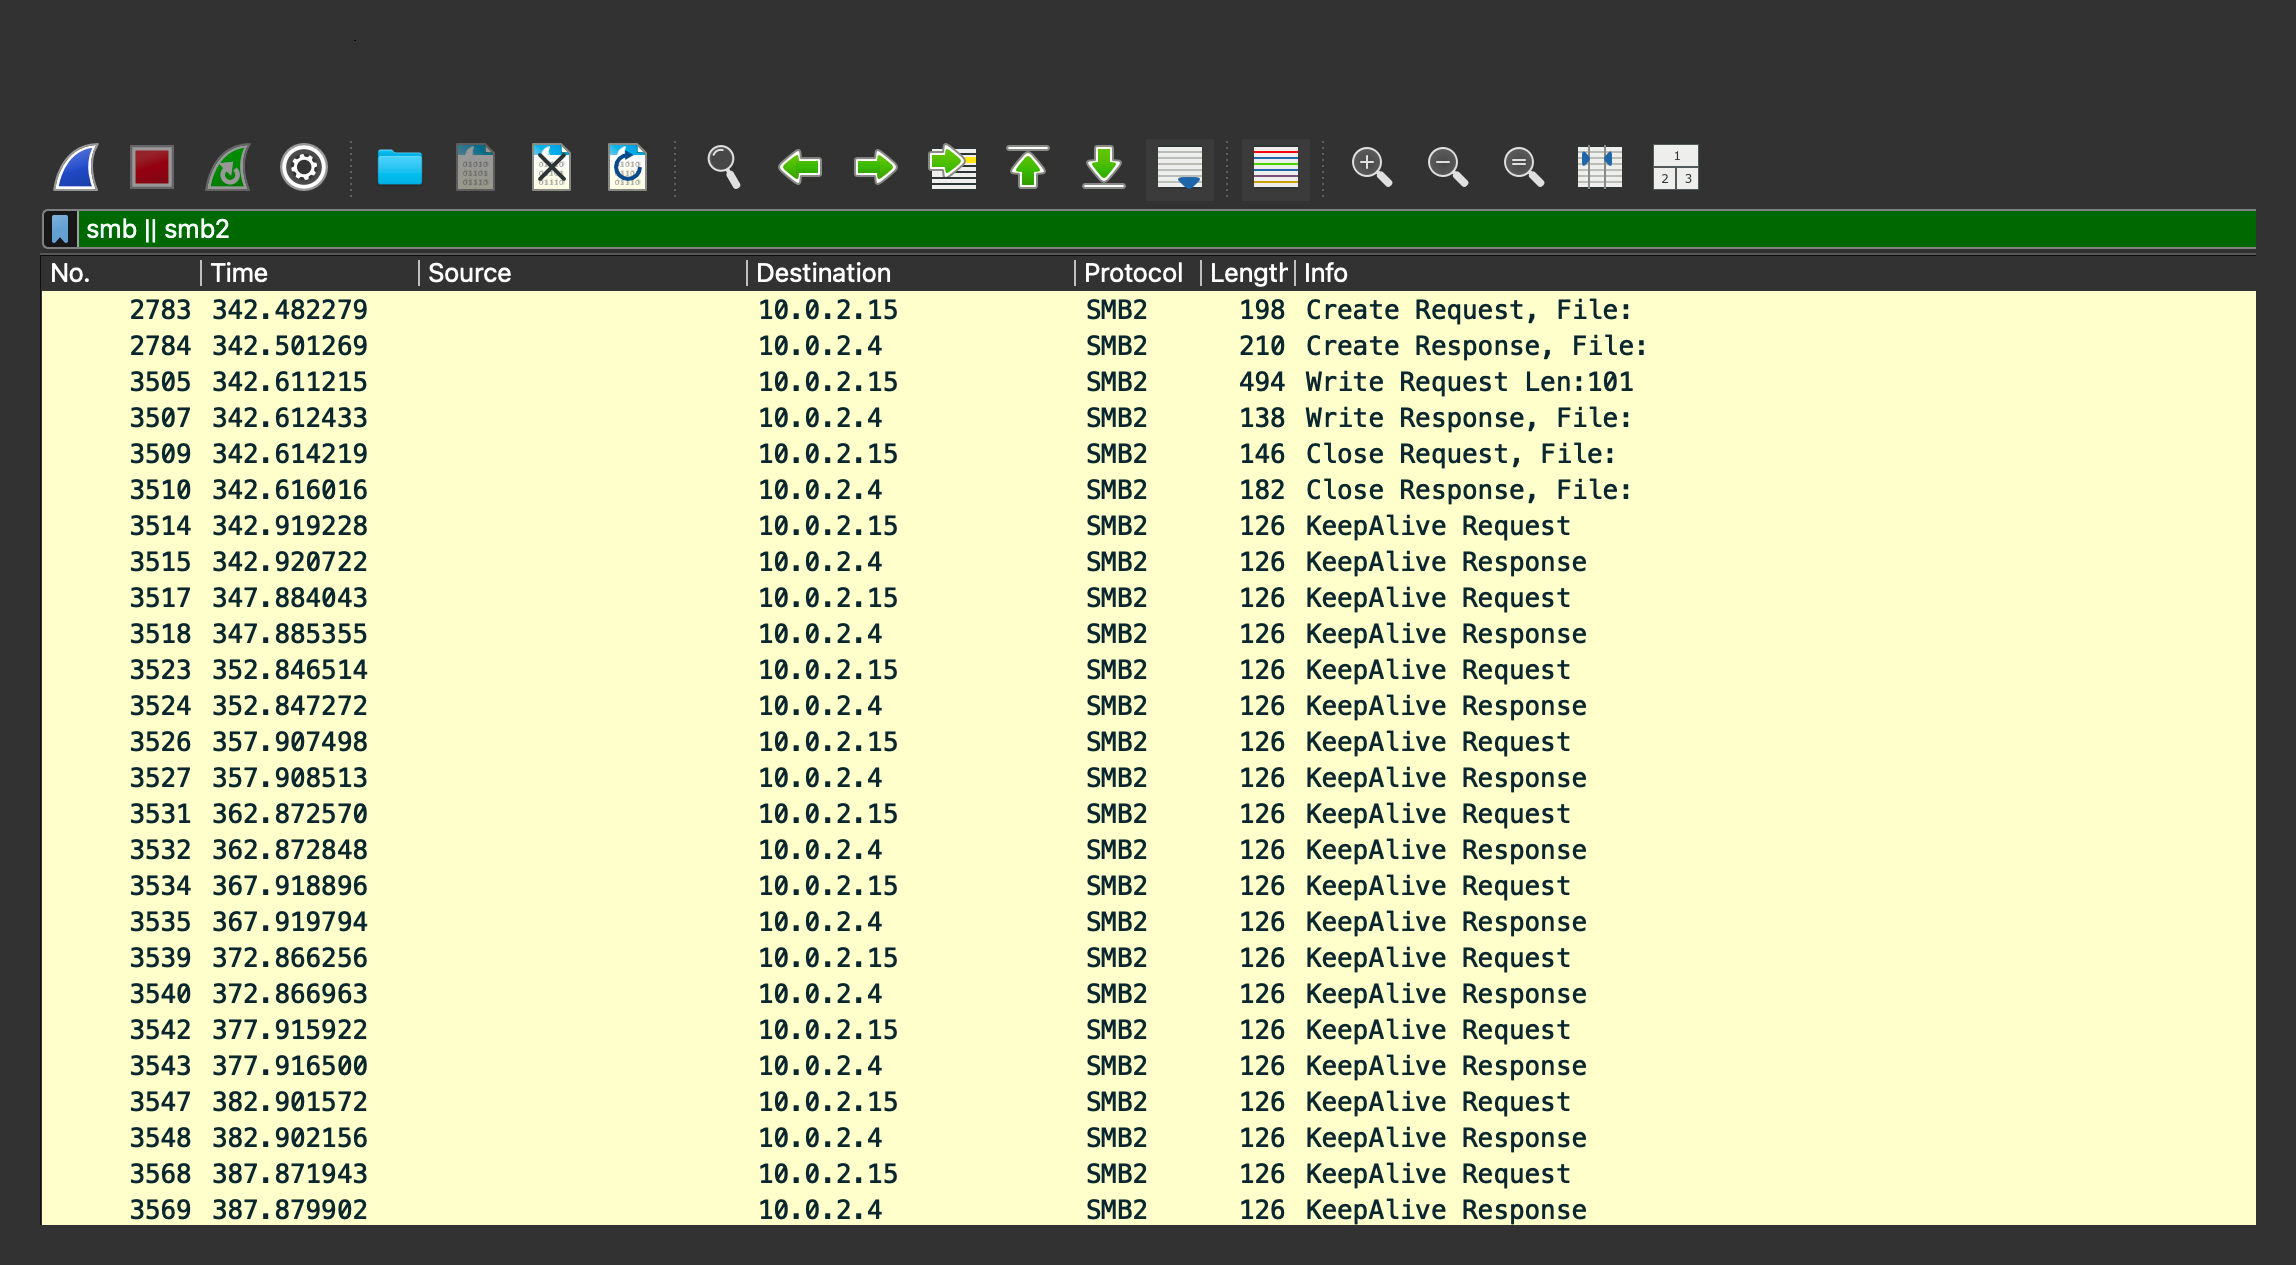Click length 126 of packet 3542

click(1262, 1030)
